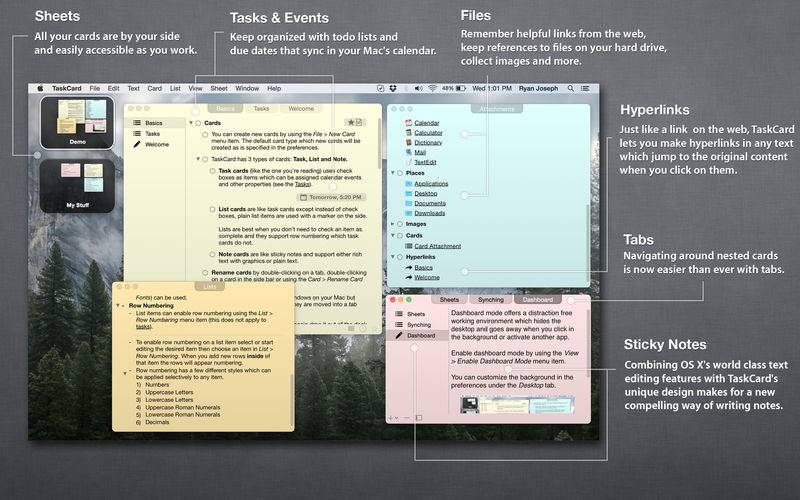
Task: Collapse the Row Numbering list item
Action: pyautogui.click(x=118, y=306)
